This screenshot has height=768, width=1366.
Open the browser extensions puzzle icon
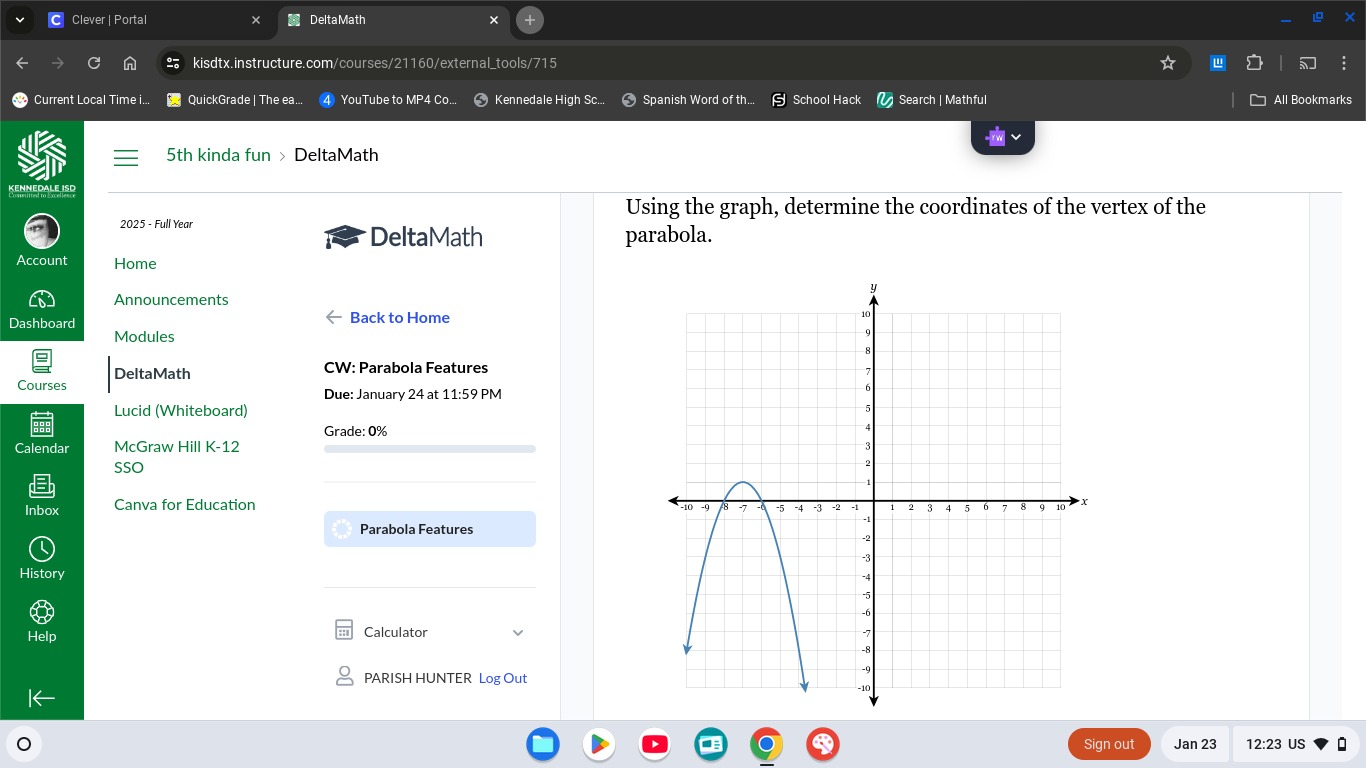1255,63
